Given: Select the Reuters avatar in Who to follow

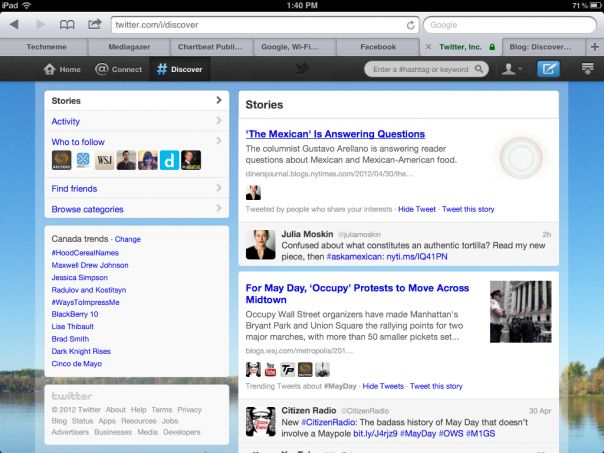Looking at the screenshot, I should point(61,160).
